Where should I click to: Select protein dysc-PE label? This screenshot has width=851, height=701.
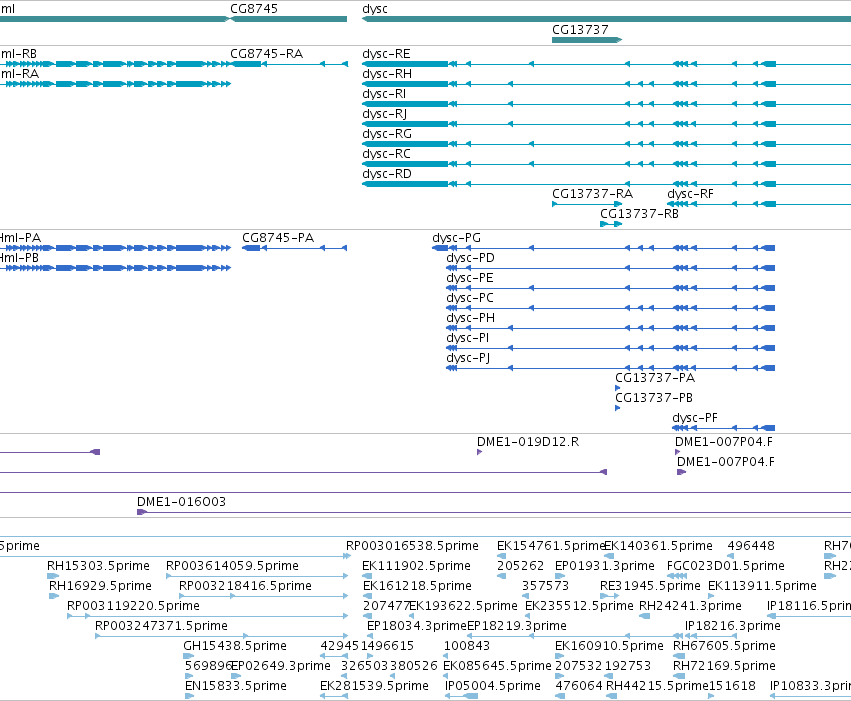[x=470, y=278]
